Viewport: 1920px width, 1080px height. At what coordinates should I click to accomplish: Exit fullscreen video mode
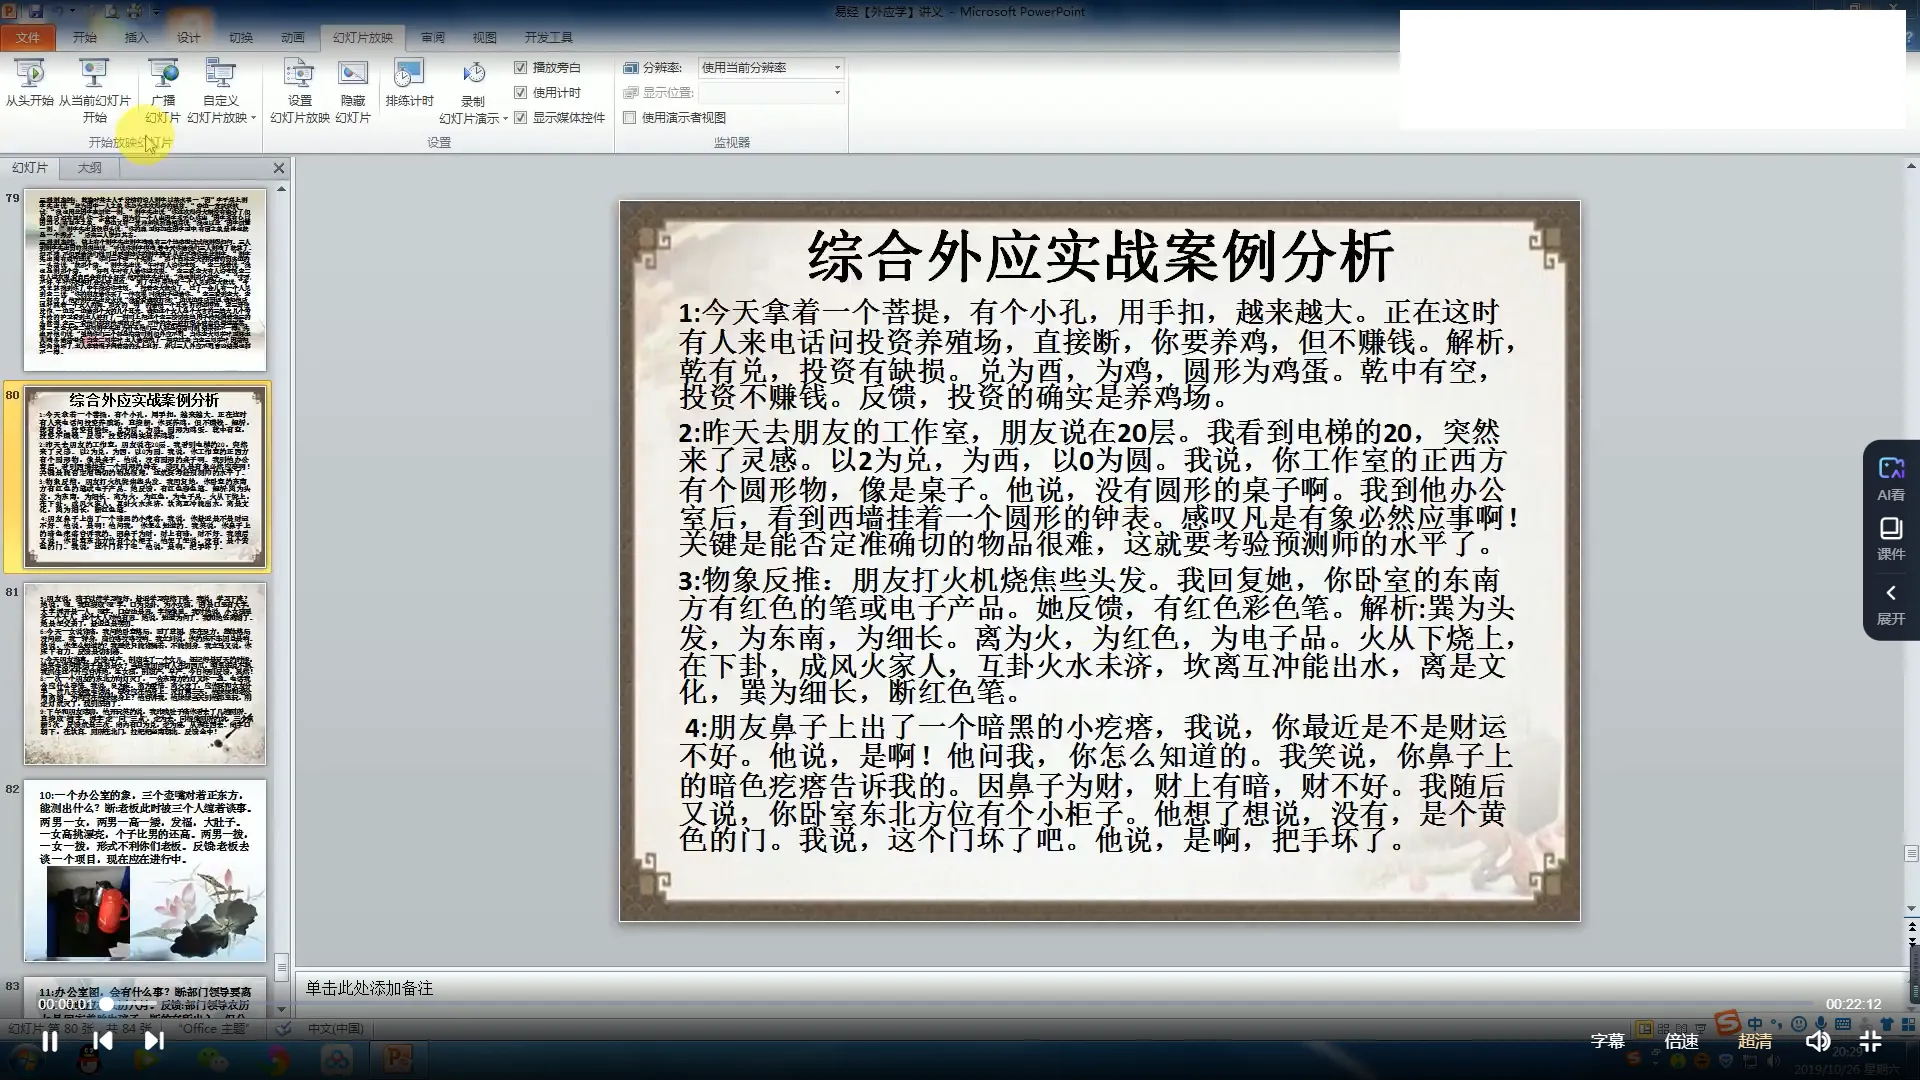pyautogui.click(x=1870, y=1041)
